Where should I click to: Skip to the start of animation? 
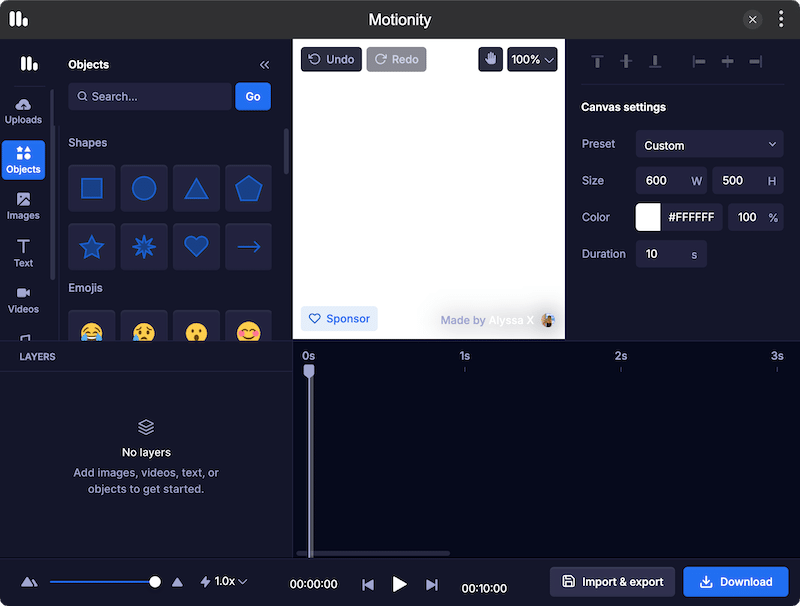pyautogui.click(x=368, y=585)
